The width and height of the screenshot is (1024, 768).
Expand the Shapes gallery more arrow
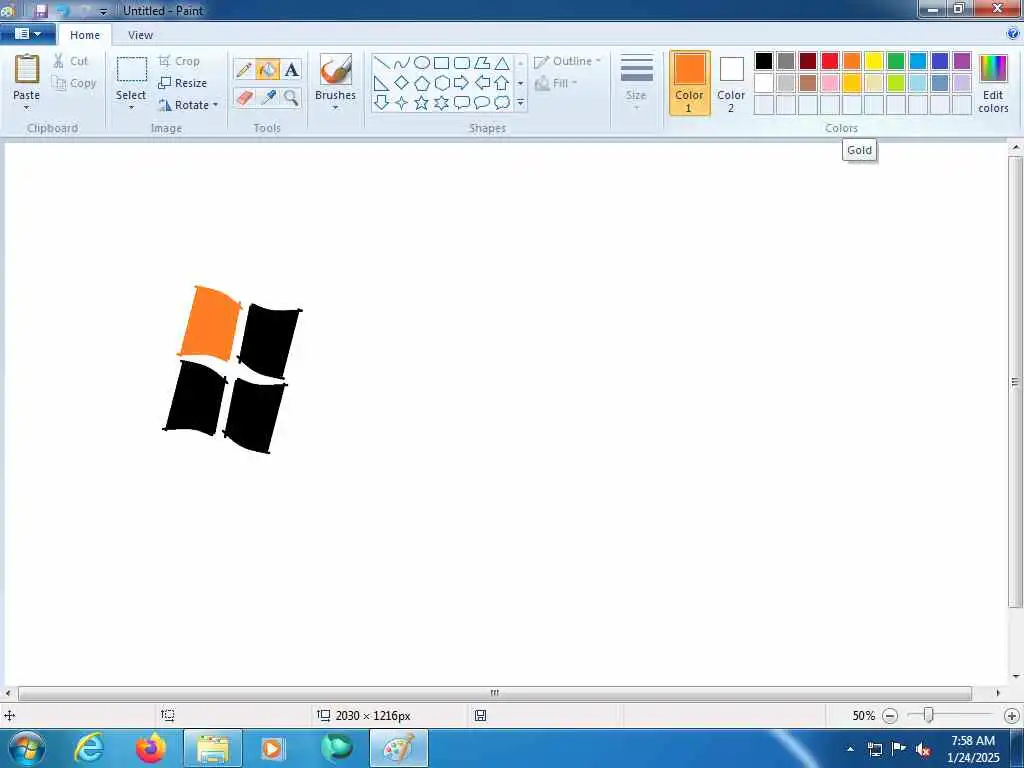pyautogui.click(x=520, y=103)
